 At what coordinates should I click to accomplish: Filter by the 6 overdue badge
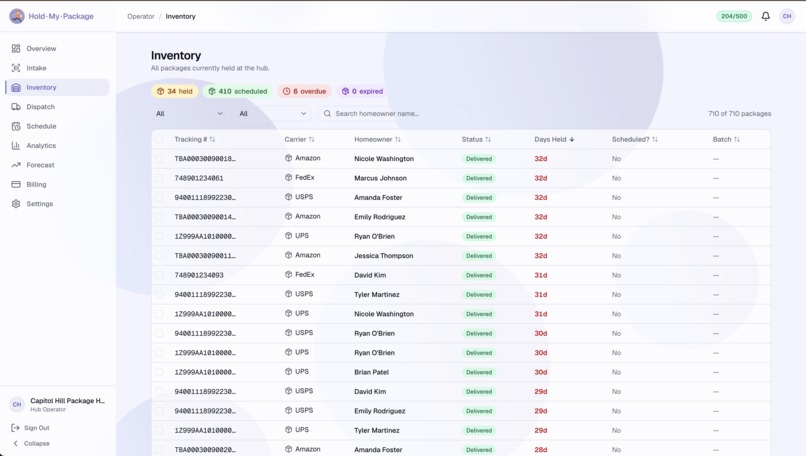coord(305,91)
